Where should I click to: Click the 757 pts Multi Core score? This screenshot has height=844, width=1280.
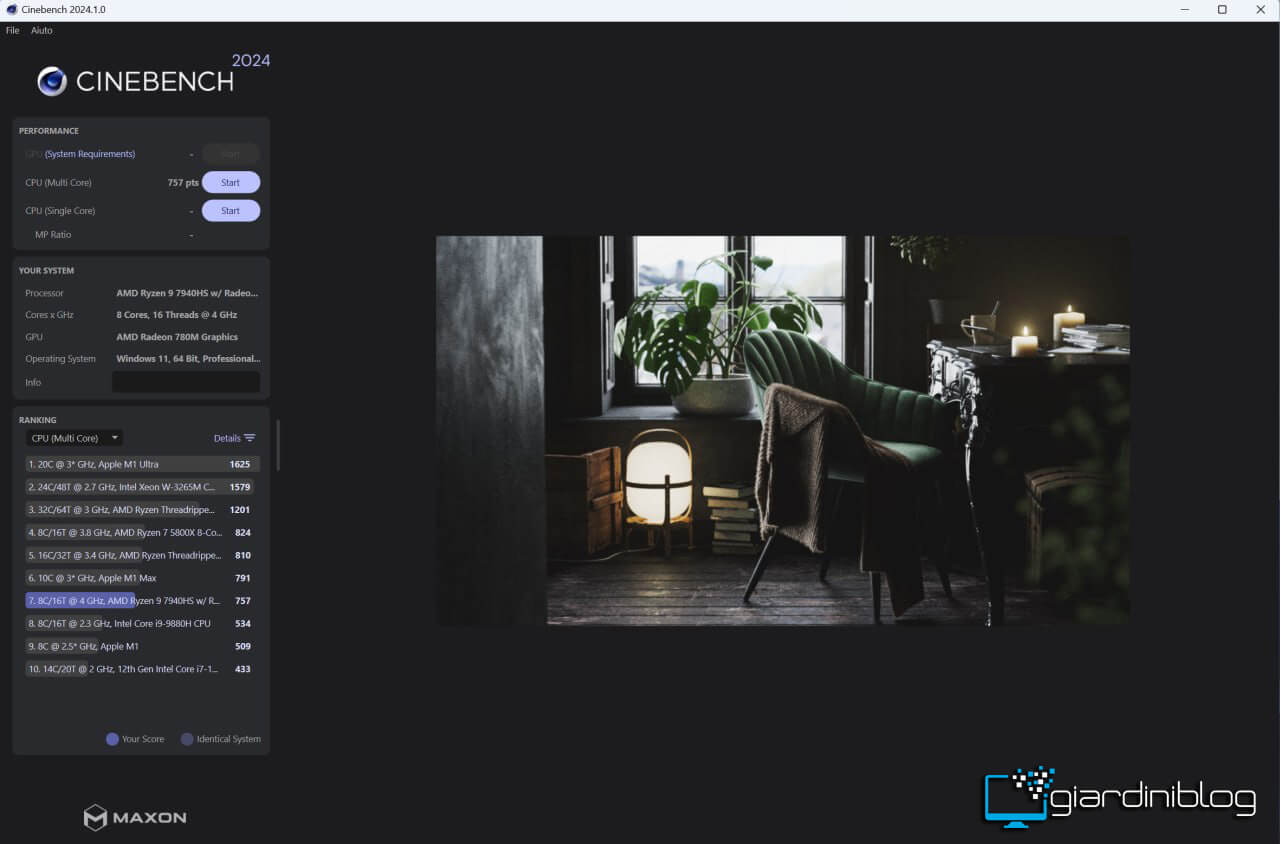[183, 183]
